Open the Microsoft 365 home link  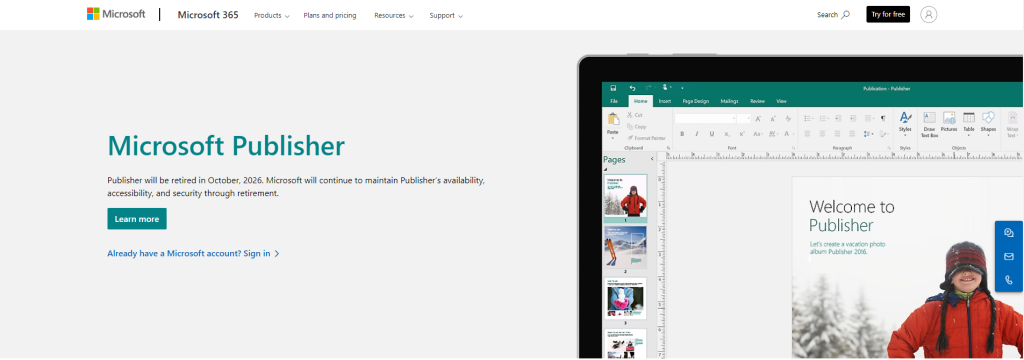208,14
